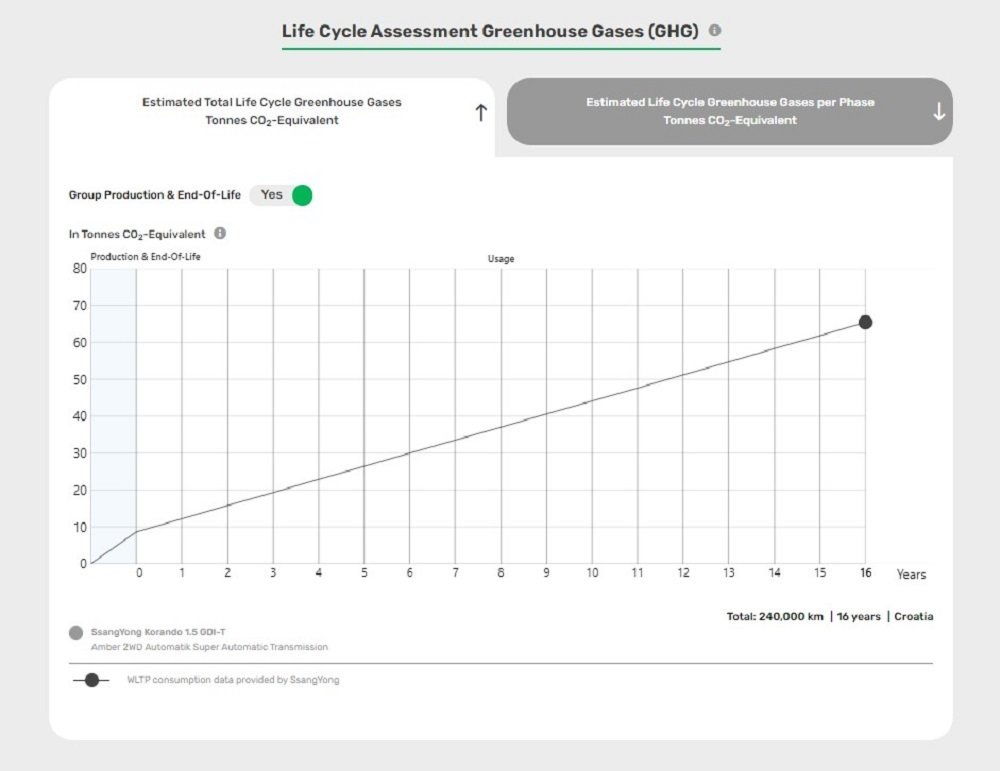Click WLTP consumption data provided by SsangYong text

coord(233,680)
